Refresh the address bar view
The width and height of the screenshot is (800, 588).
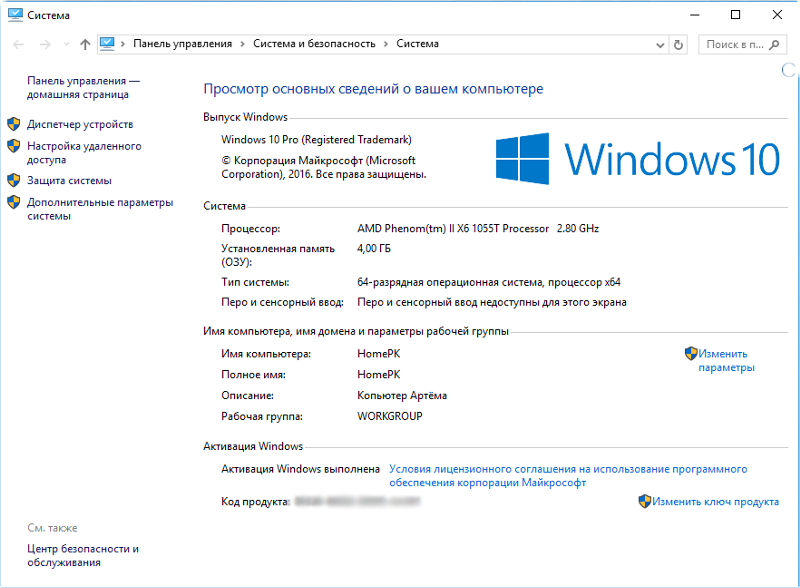tap(678, 45)
